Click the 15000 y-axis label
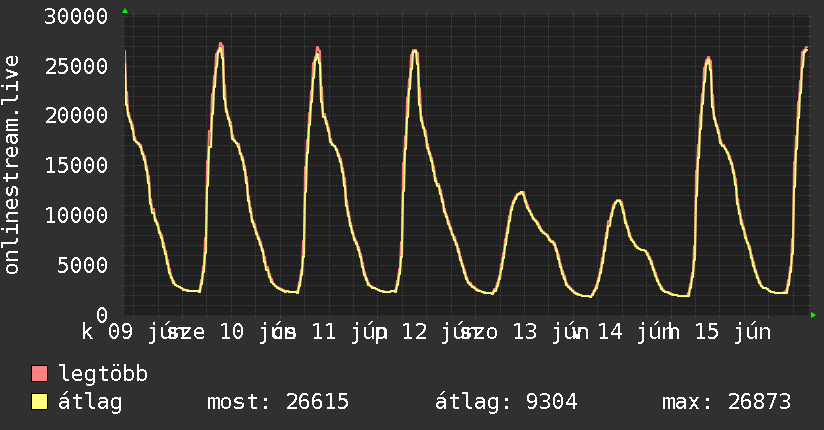This screenshot has width=824, height=430. (76, 166)
